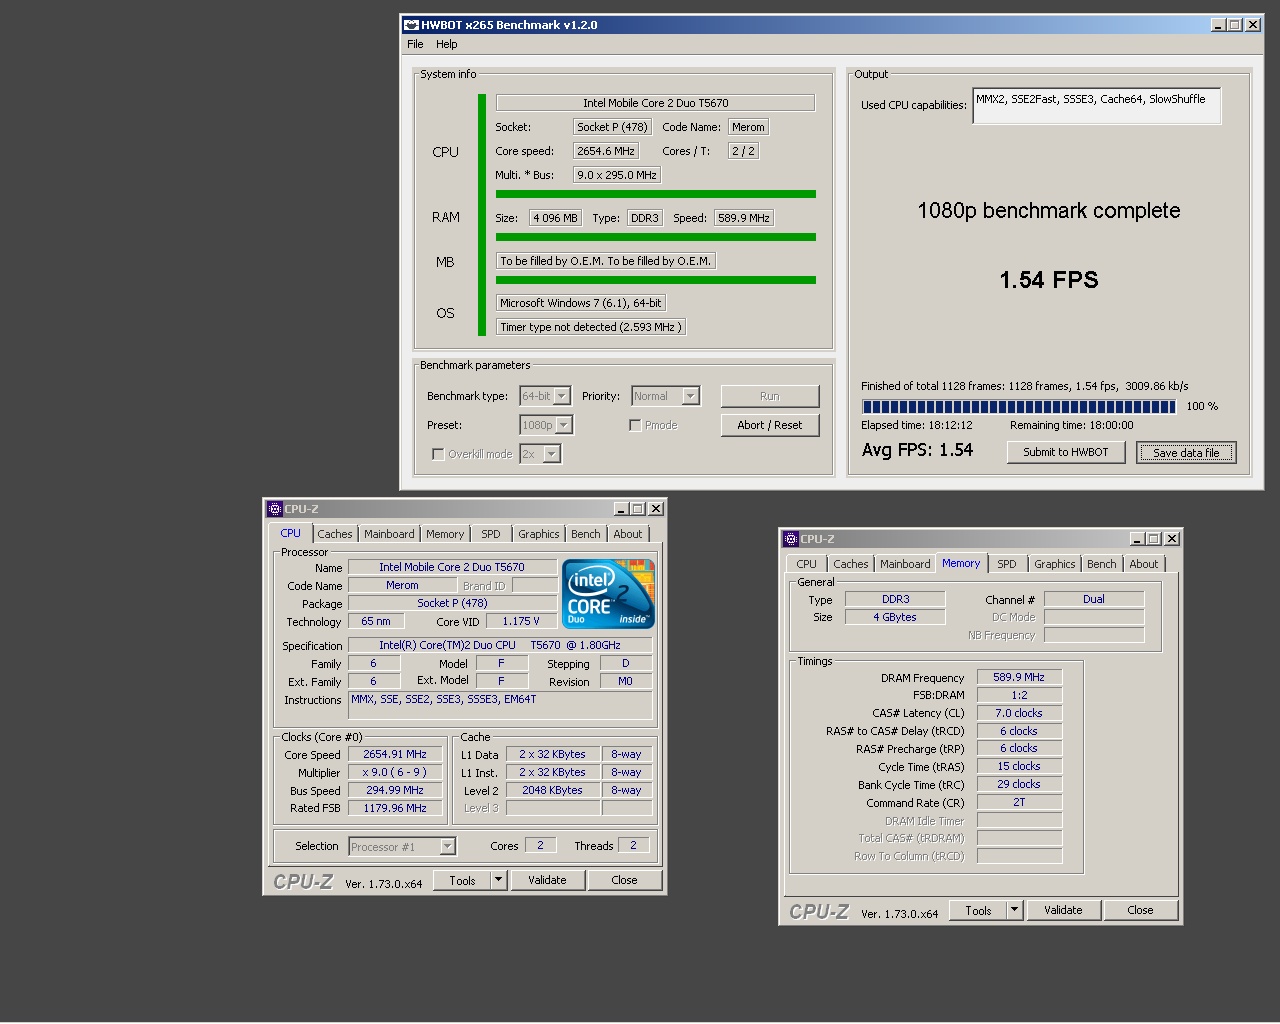Click Validate in CPU-Z Memory window
Image resolution: width=1280 pixels, height=1024 pixels.
click(1063, 910)
